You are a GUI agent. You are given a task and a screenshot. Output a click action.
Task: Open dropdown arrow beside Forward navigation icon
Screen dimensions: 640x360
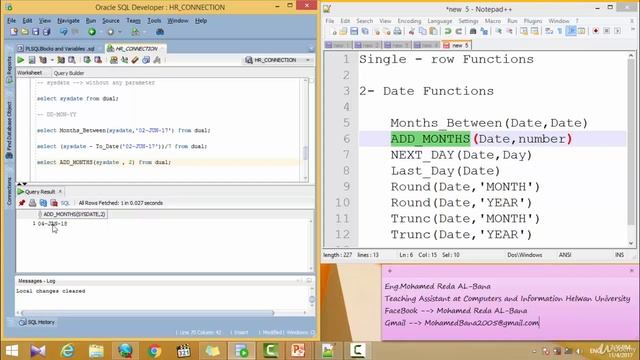[120, 31]
